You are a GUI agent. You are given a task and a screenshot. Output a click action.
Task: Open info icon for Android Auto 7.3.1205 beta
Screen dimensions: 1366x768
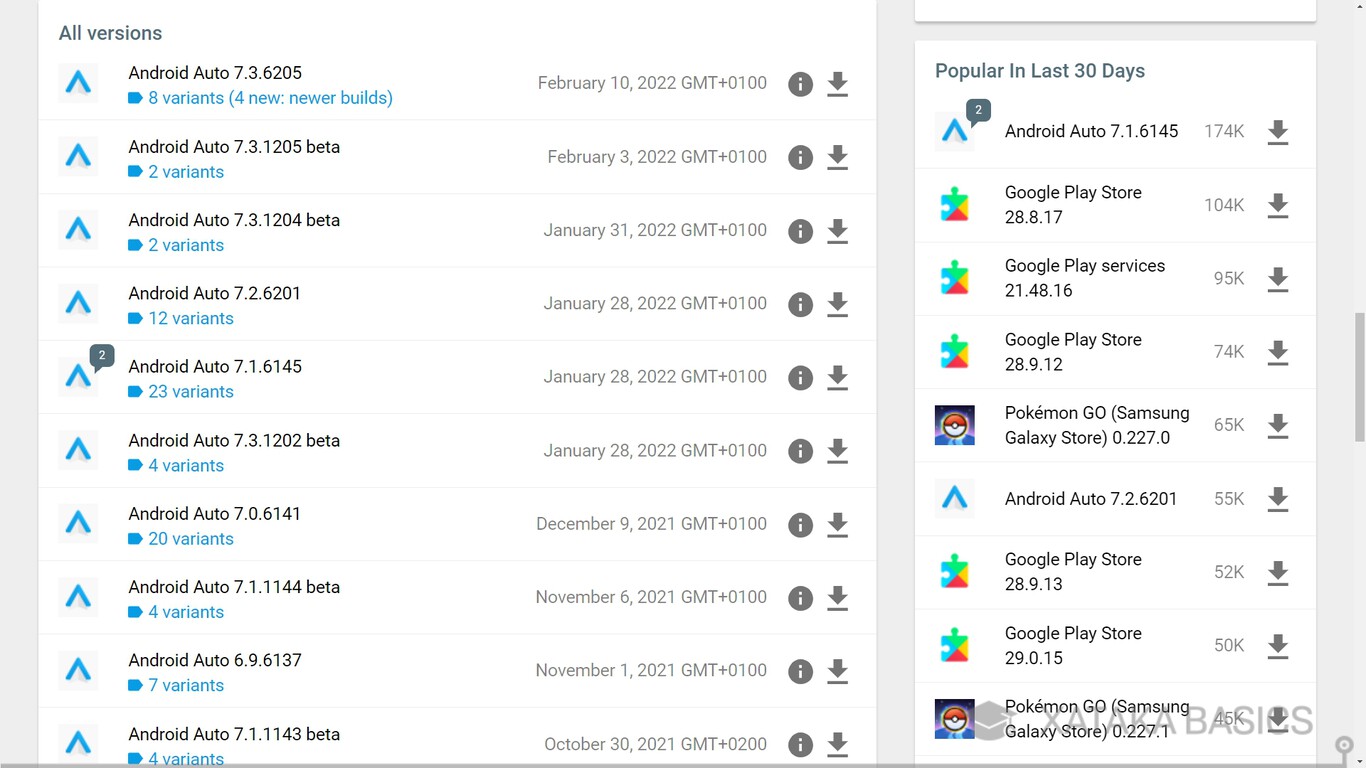tap(800, 158)
